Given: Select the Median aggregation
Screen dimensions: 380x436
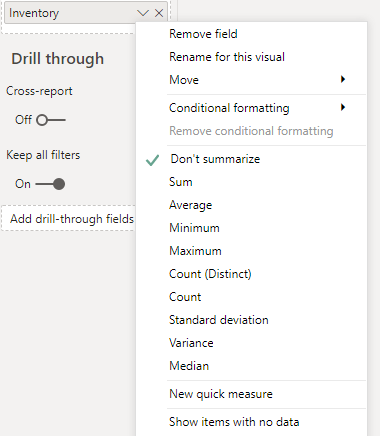Looking at the screenshot, I should pyautogui.click(x=189, y=366).
